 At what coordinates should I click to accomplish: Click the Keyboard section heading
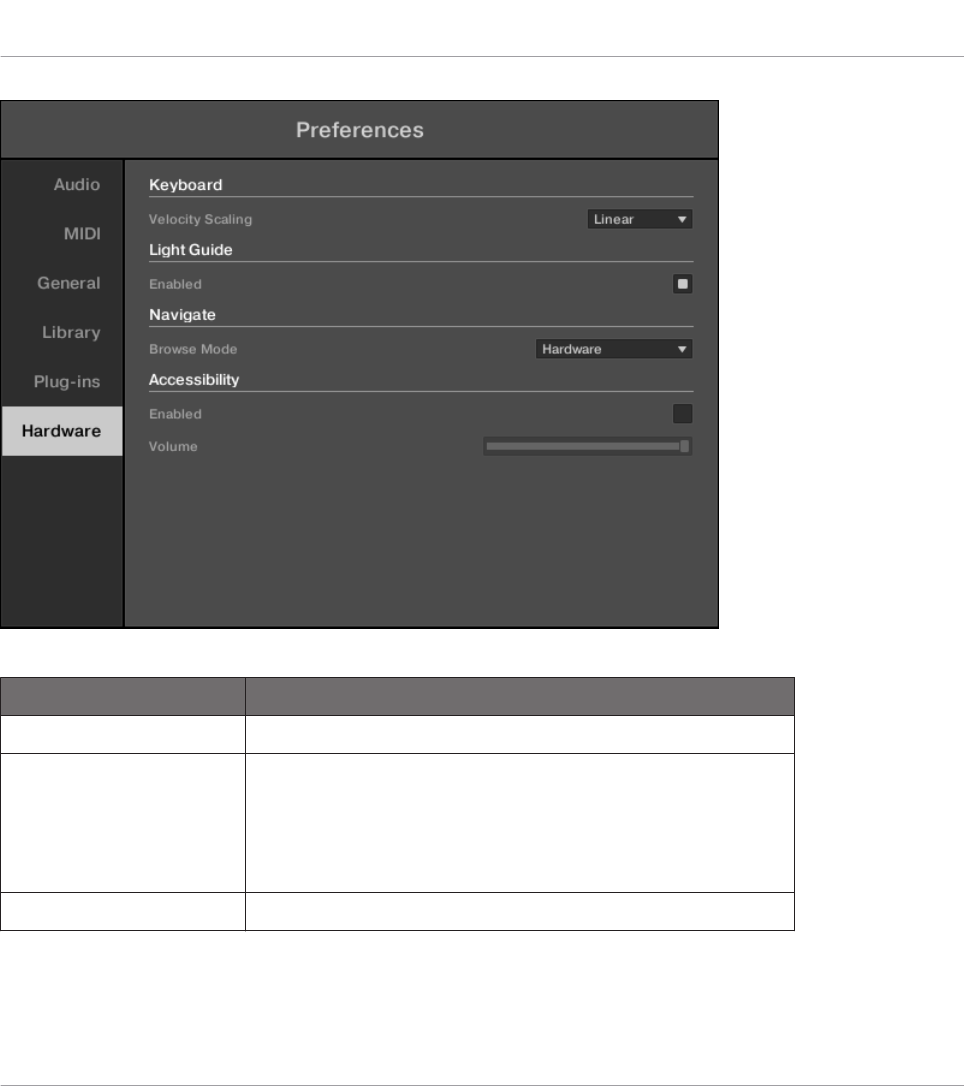coord(186,185)
